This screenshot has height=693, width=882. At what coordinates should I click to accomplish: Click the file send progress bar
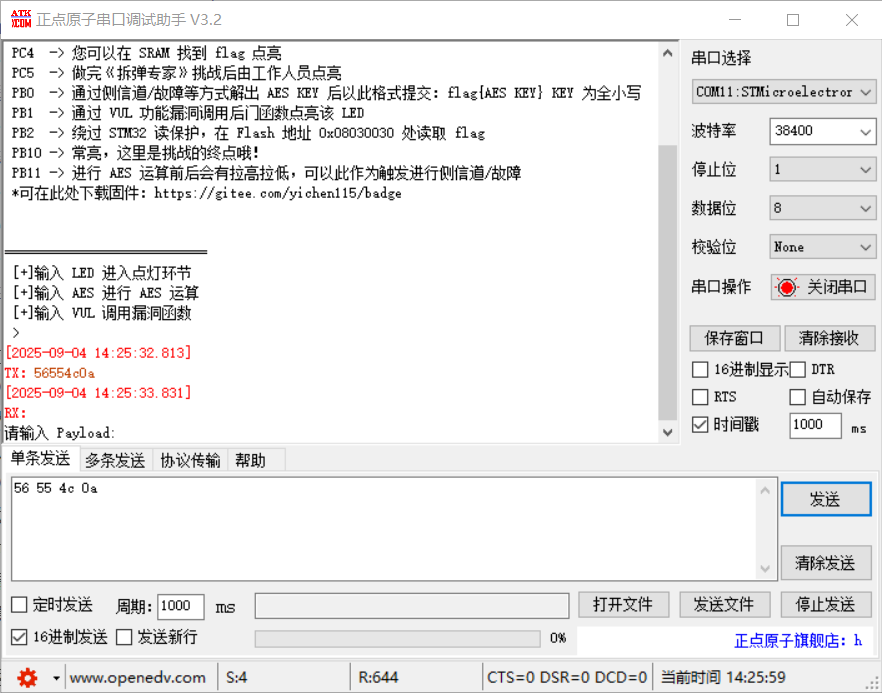(x=398, y=638)
